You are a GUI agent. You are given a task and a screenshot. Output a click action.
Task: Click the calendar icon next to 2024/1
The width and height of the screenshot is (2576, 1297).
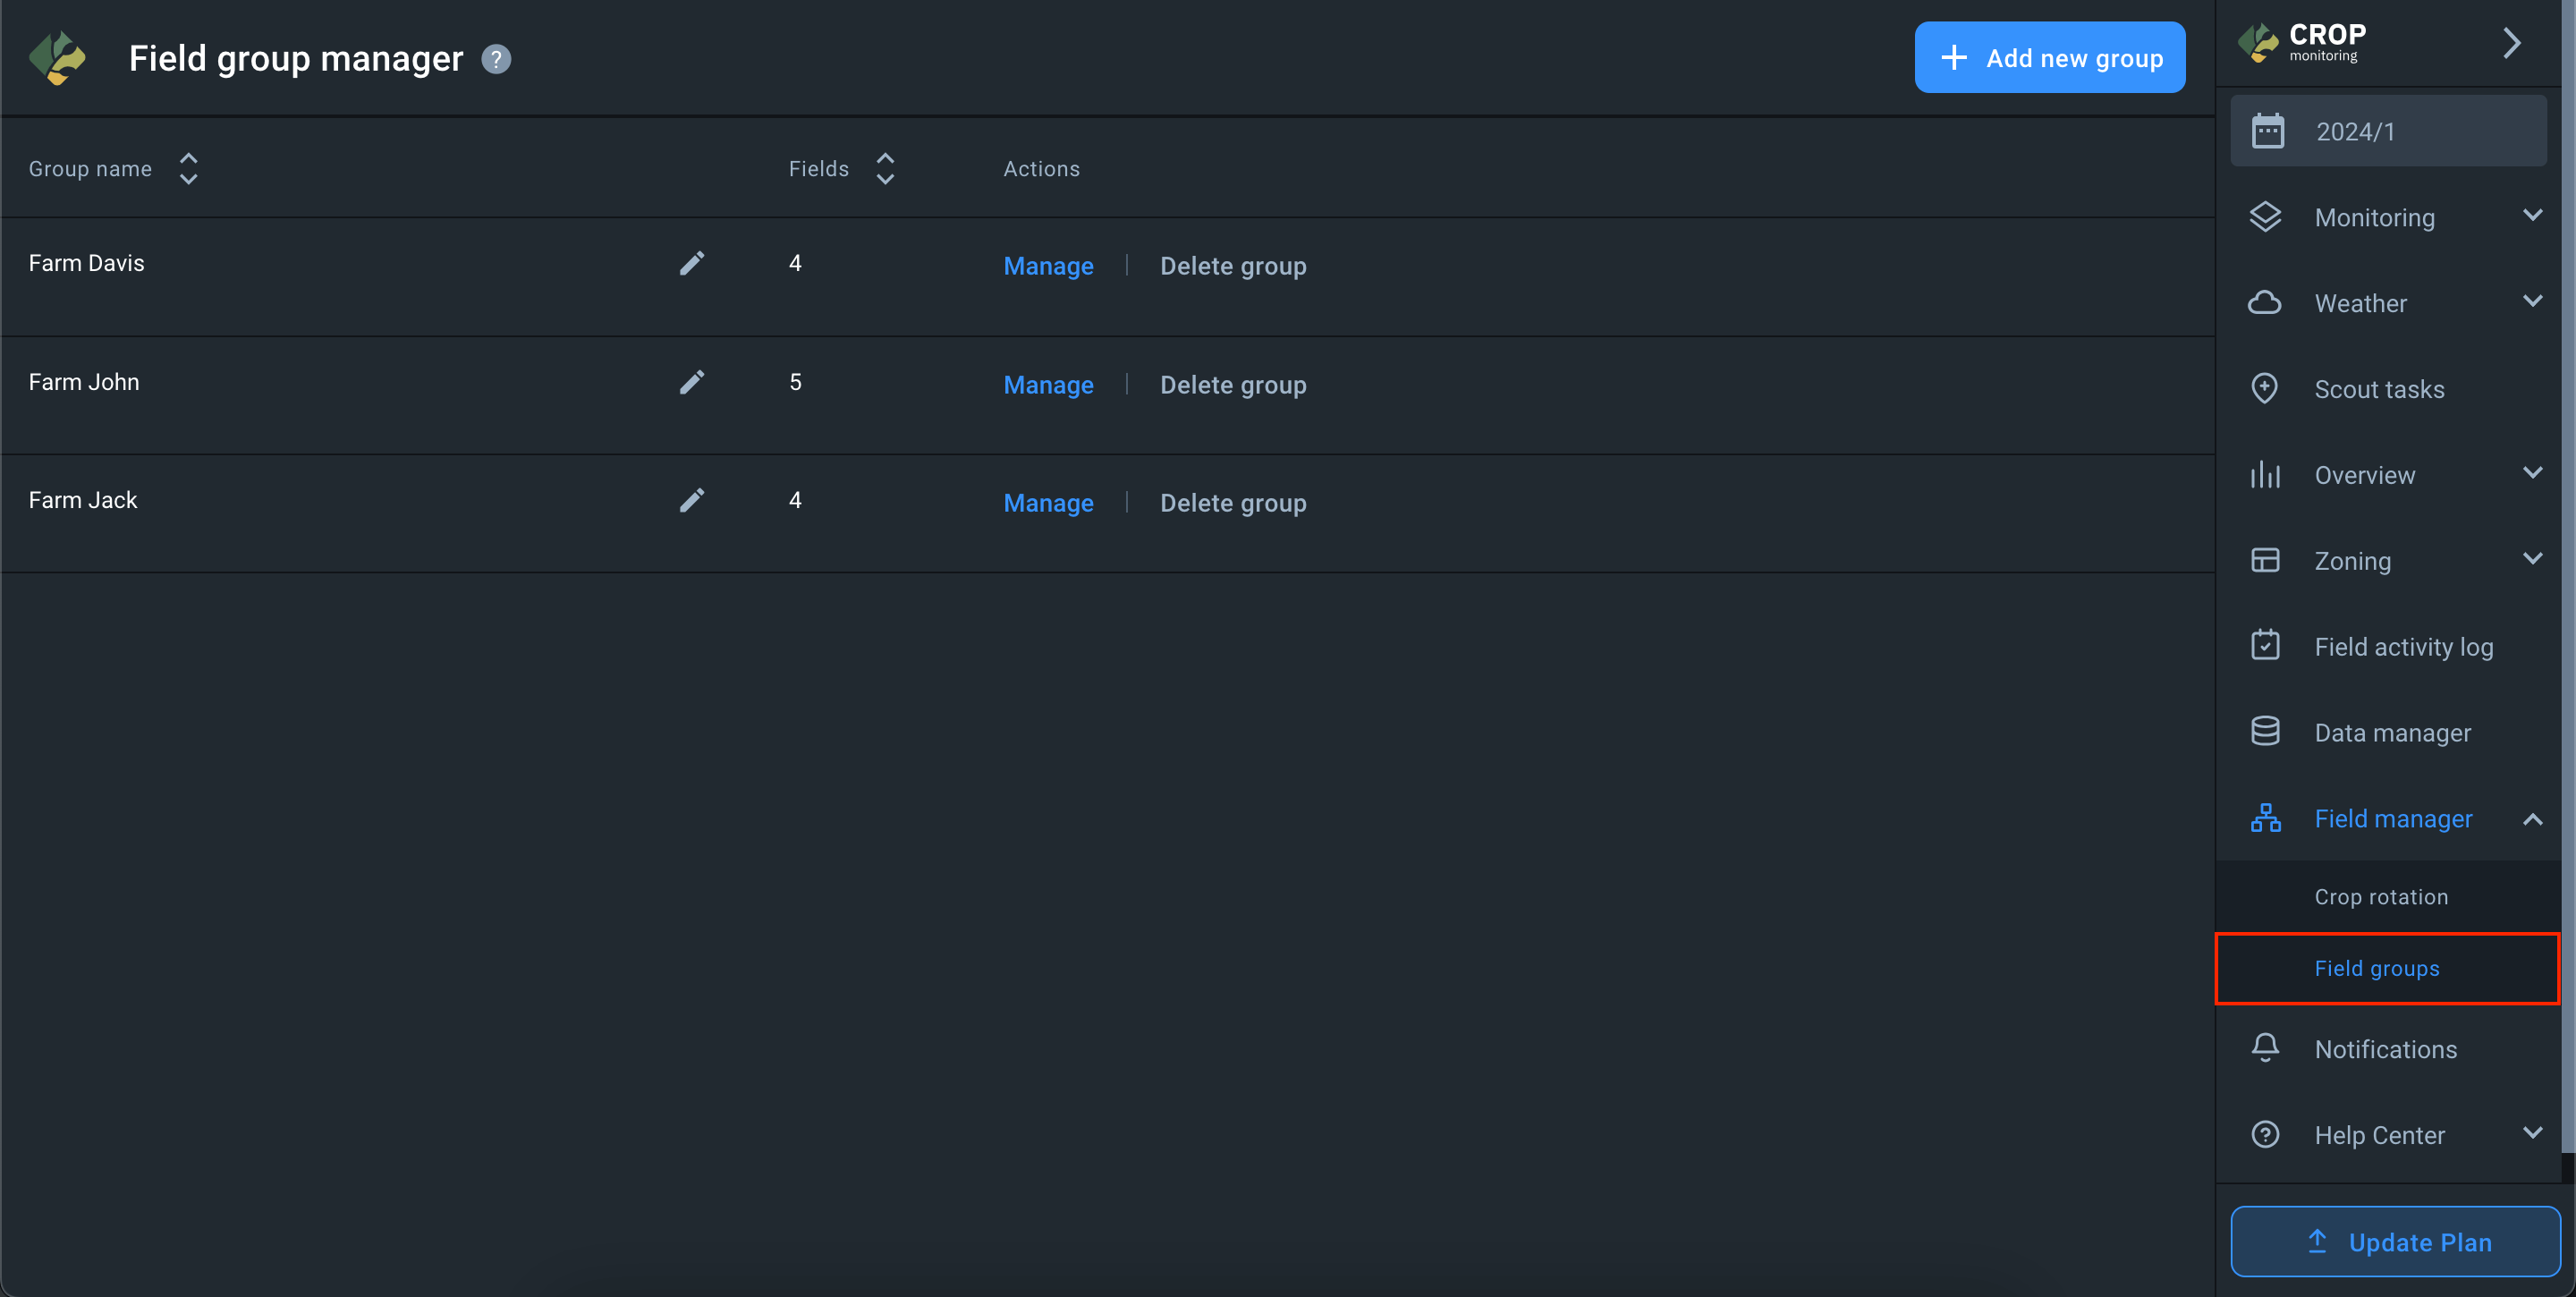point(2267,131)
